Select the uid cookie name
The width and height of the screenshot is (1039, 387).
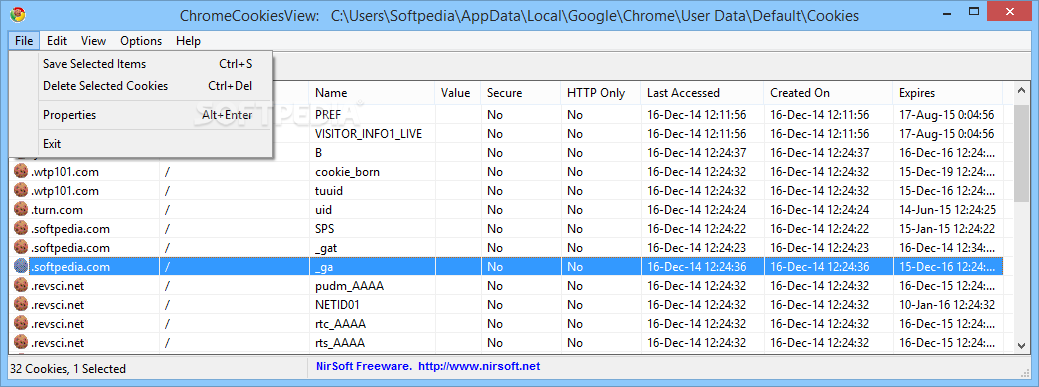click(x=323, y=209)
